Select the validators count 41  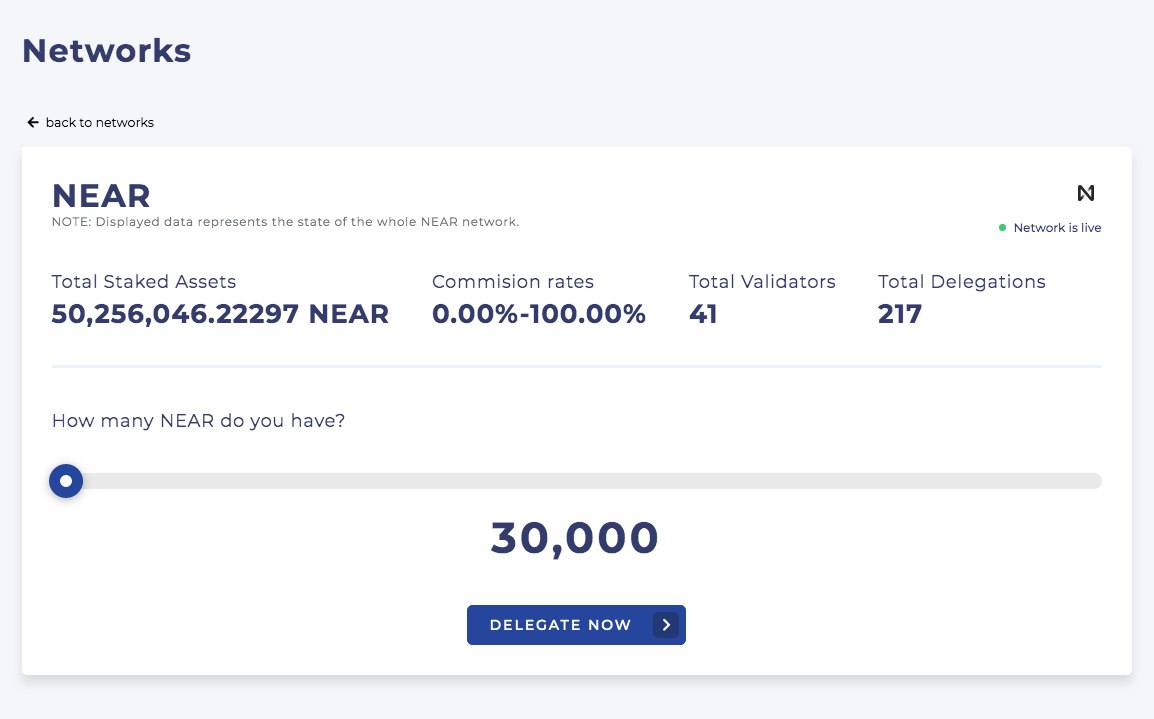[x=703, y=314]
